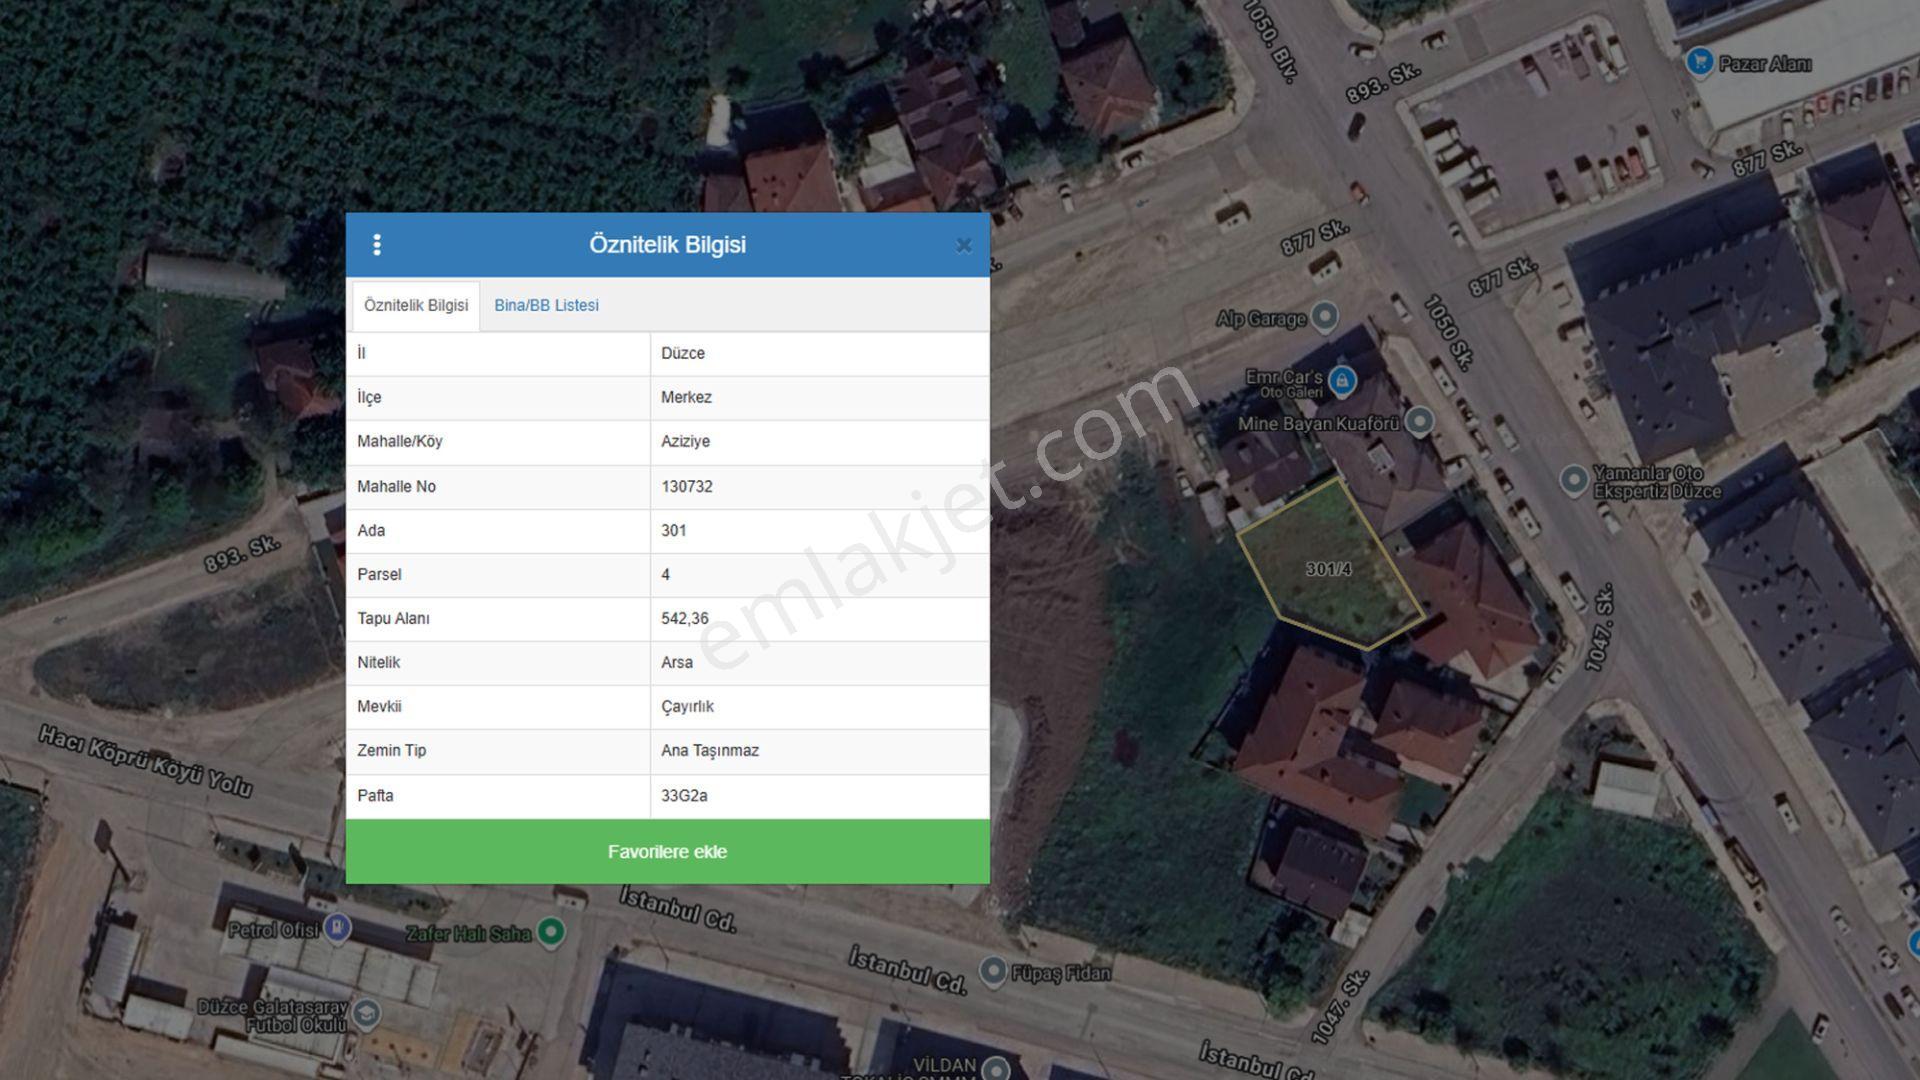Select parcel 301/4 label on map
This screenshot has width=1920, height=1080.
coord(1328,569)
